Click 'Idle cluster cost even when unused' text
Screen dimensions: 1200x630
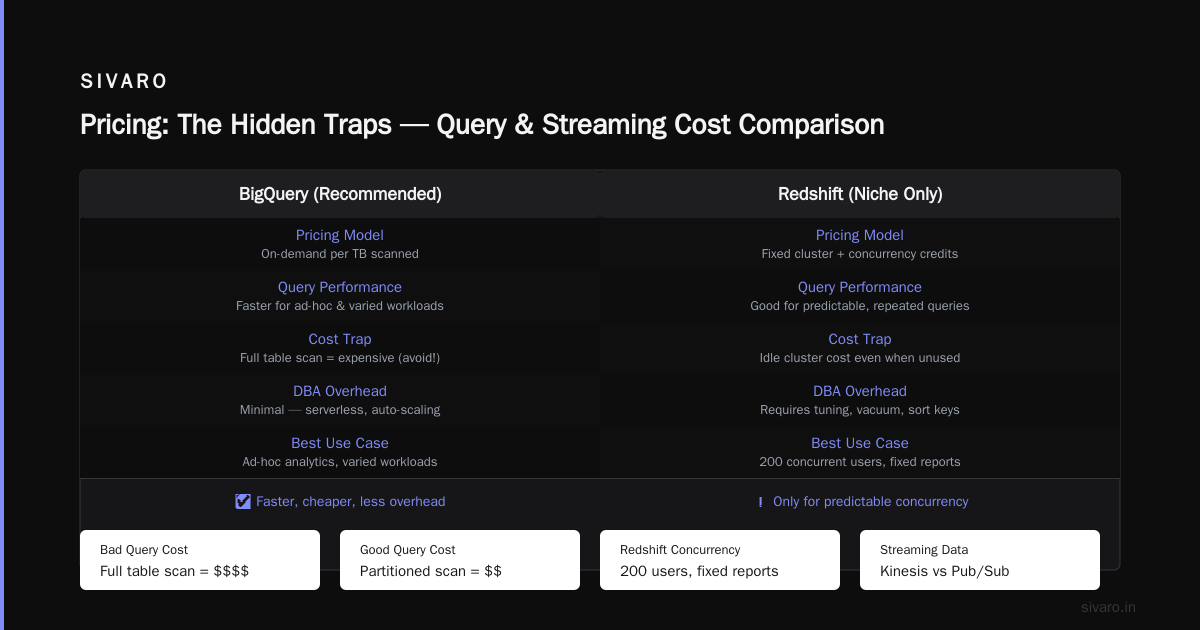[860, 358]
